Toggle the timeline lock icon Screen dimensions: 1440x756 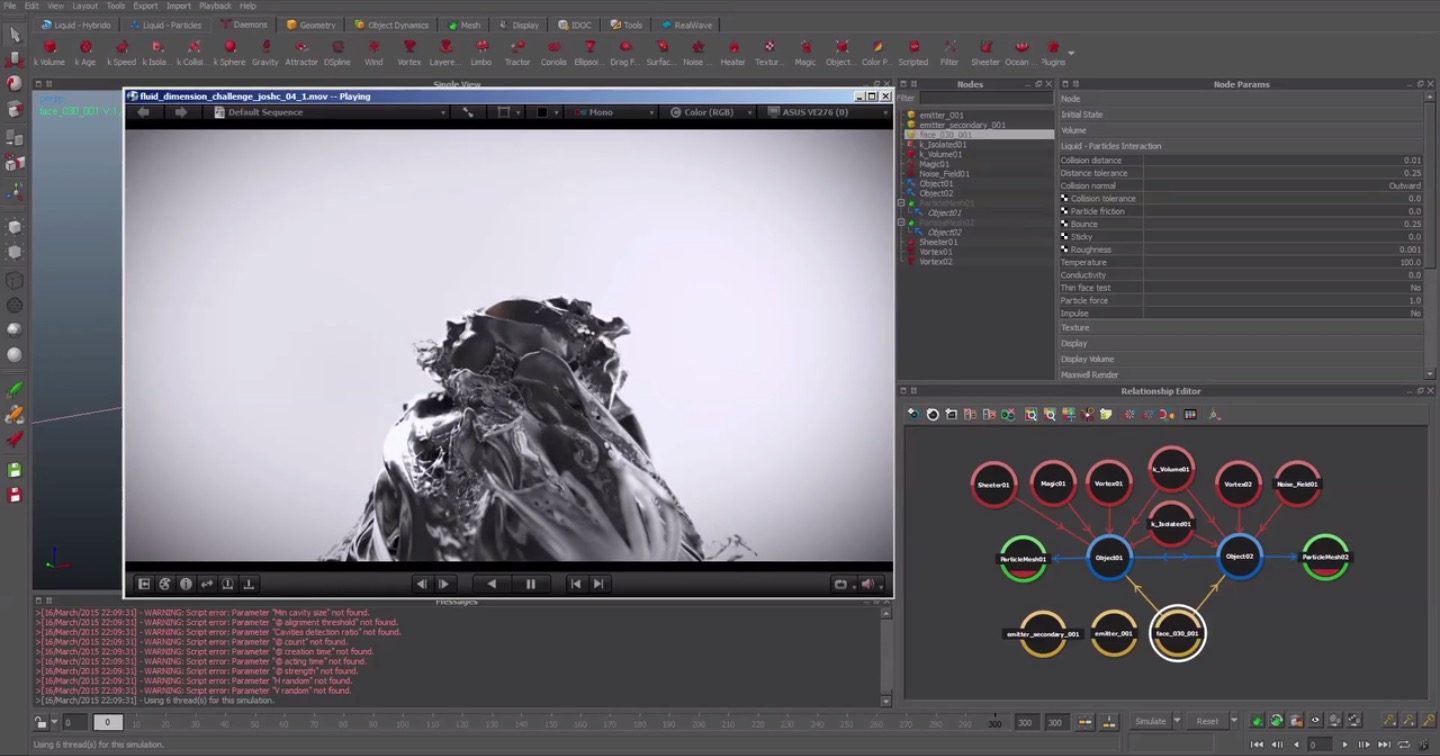coord(41,722)
